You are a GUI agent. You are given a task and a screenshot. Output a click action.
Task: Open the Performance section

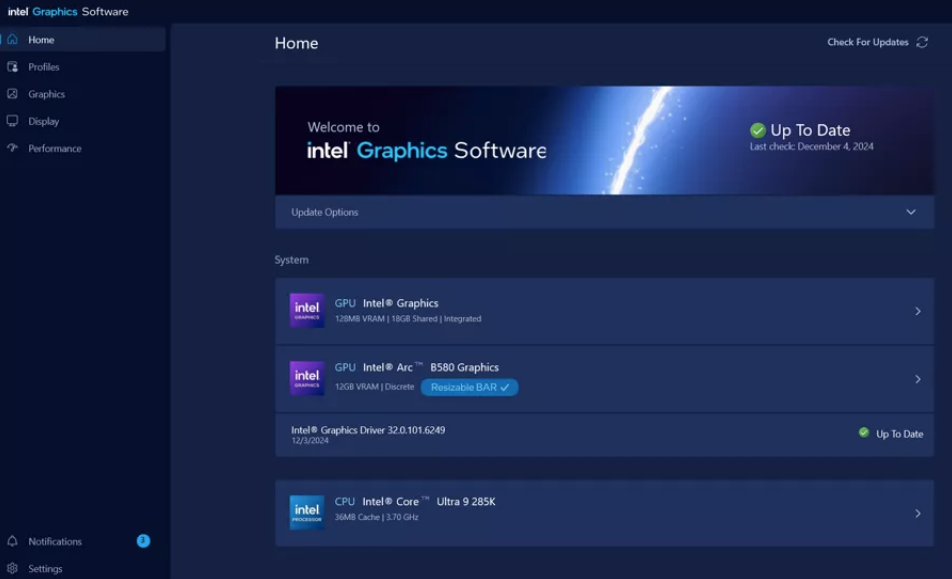click(x=83, y=148)
